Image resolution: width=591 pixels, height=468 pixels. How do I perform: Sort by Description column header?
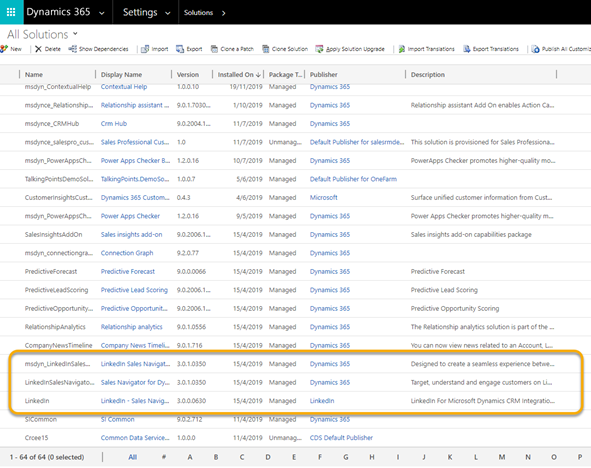[428, 75]
